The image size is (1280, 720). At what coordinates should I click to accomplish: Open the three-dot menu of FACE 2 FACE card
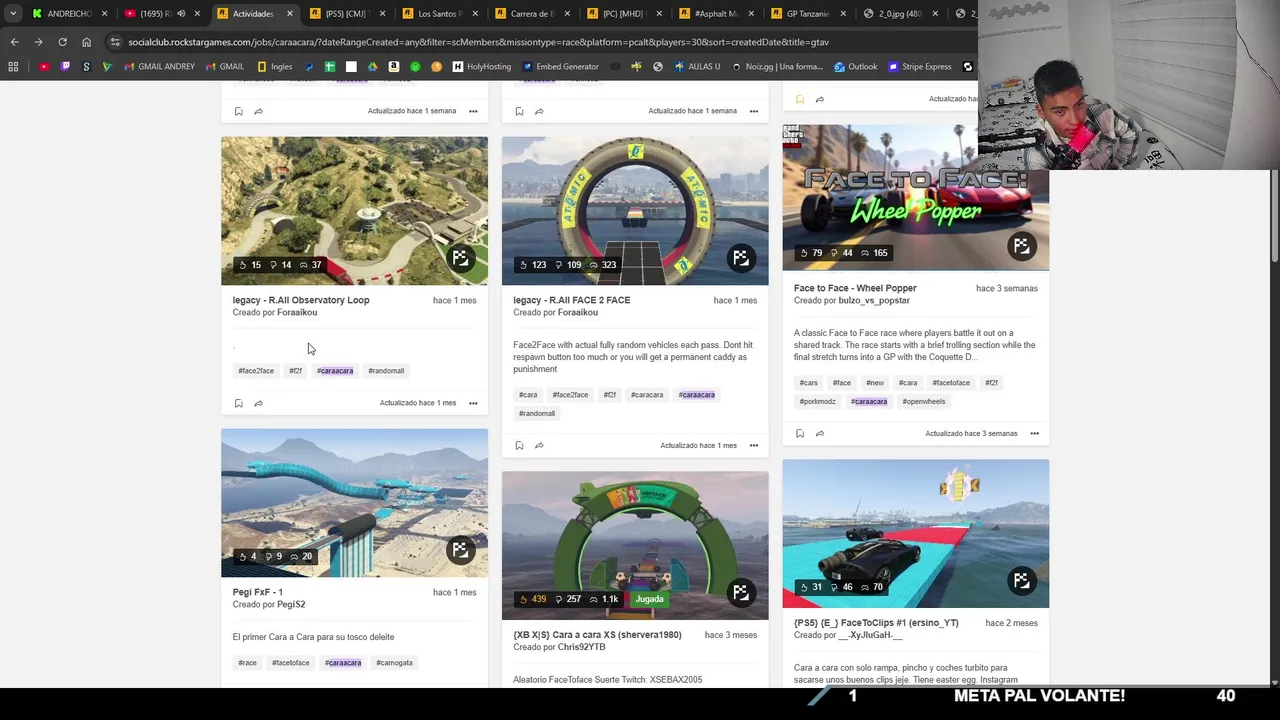754,445
